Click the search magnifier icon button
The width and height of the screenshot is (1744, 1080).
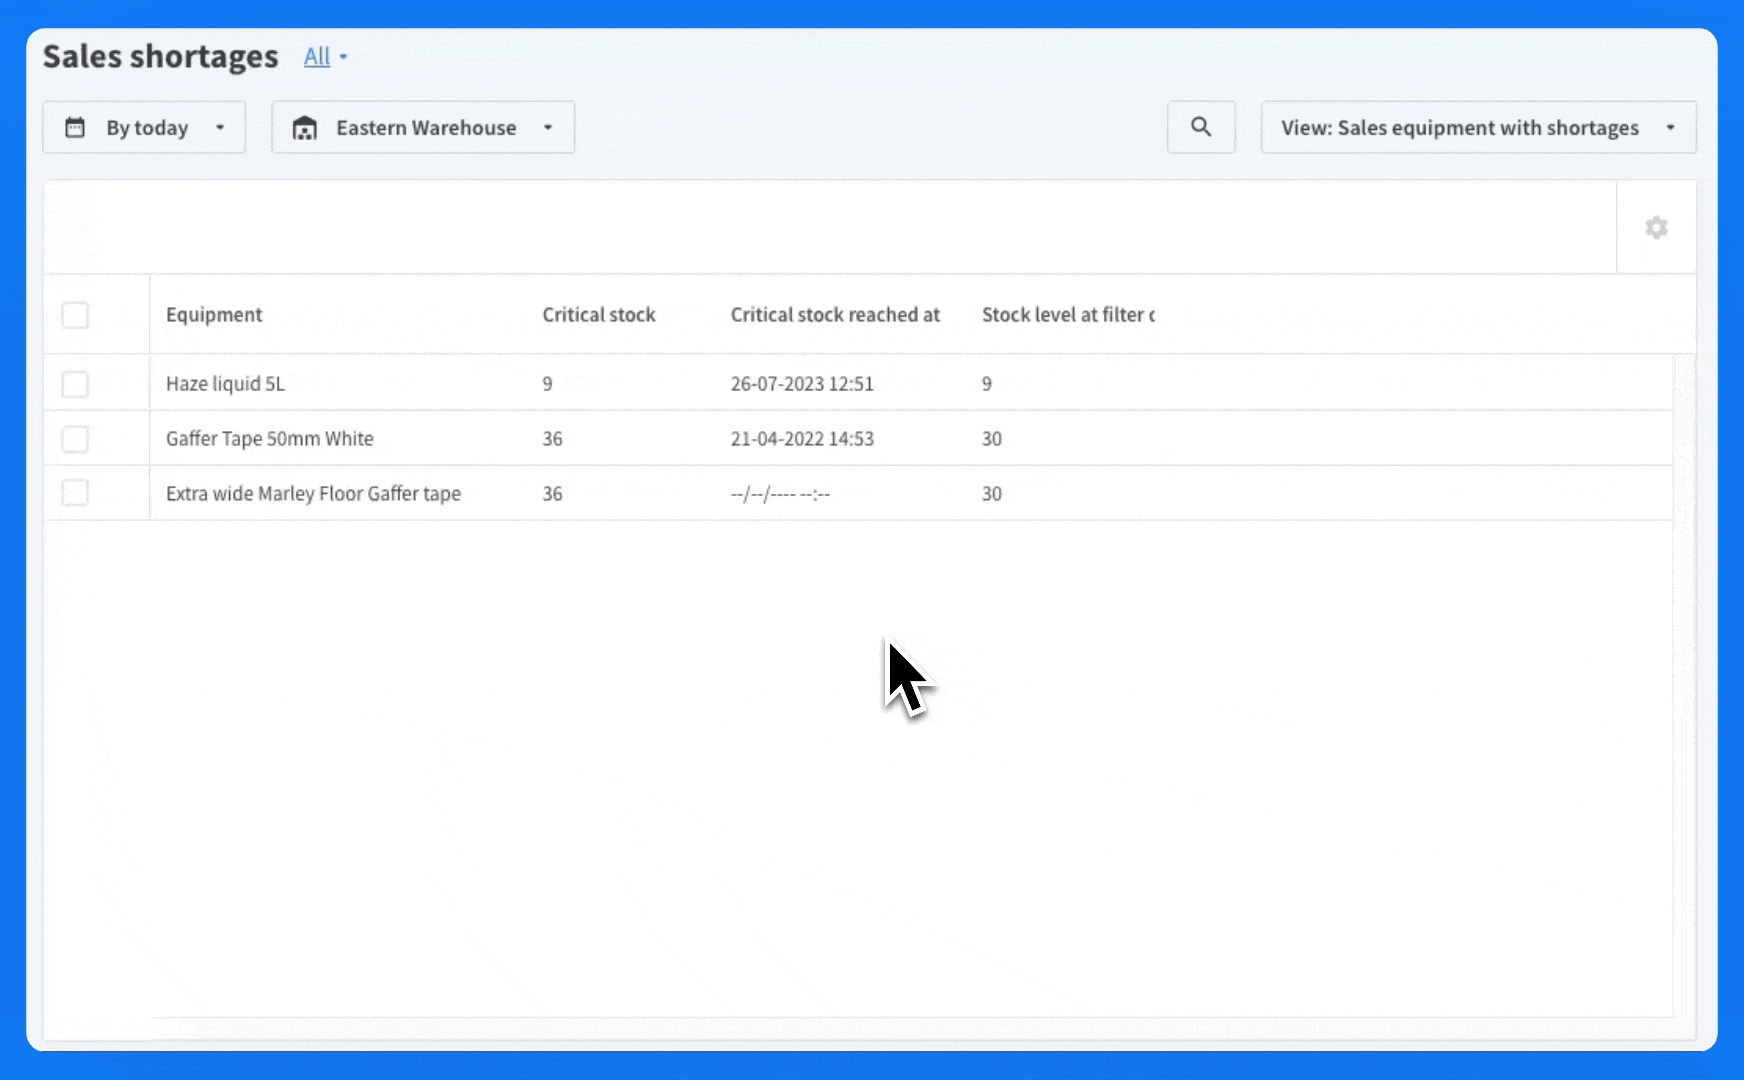(x=1201, y=127)
